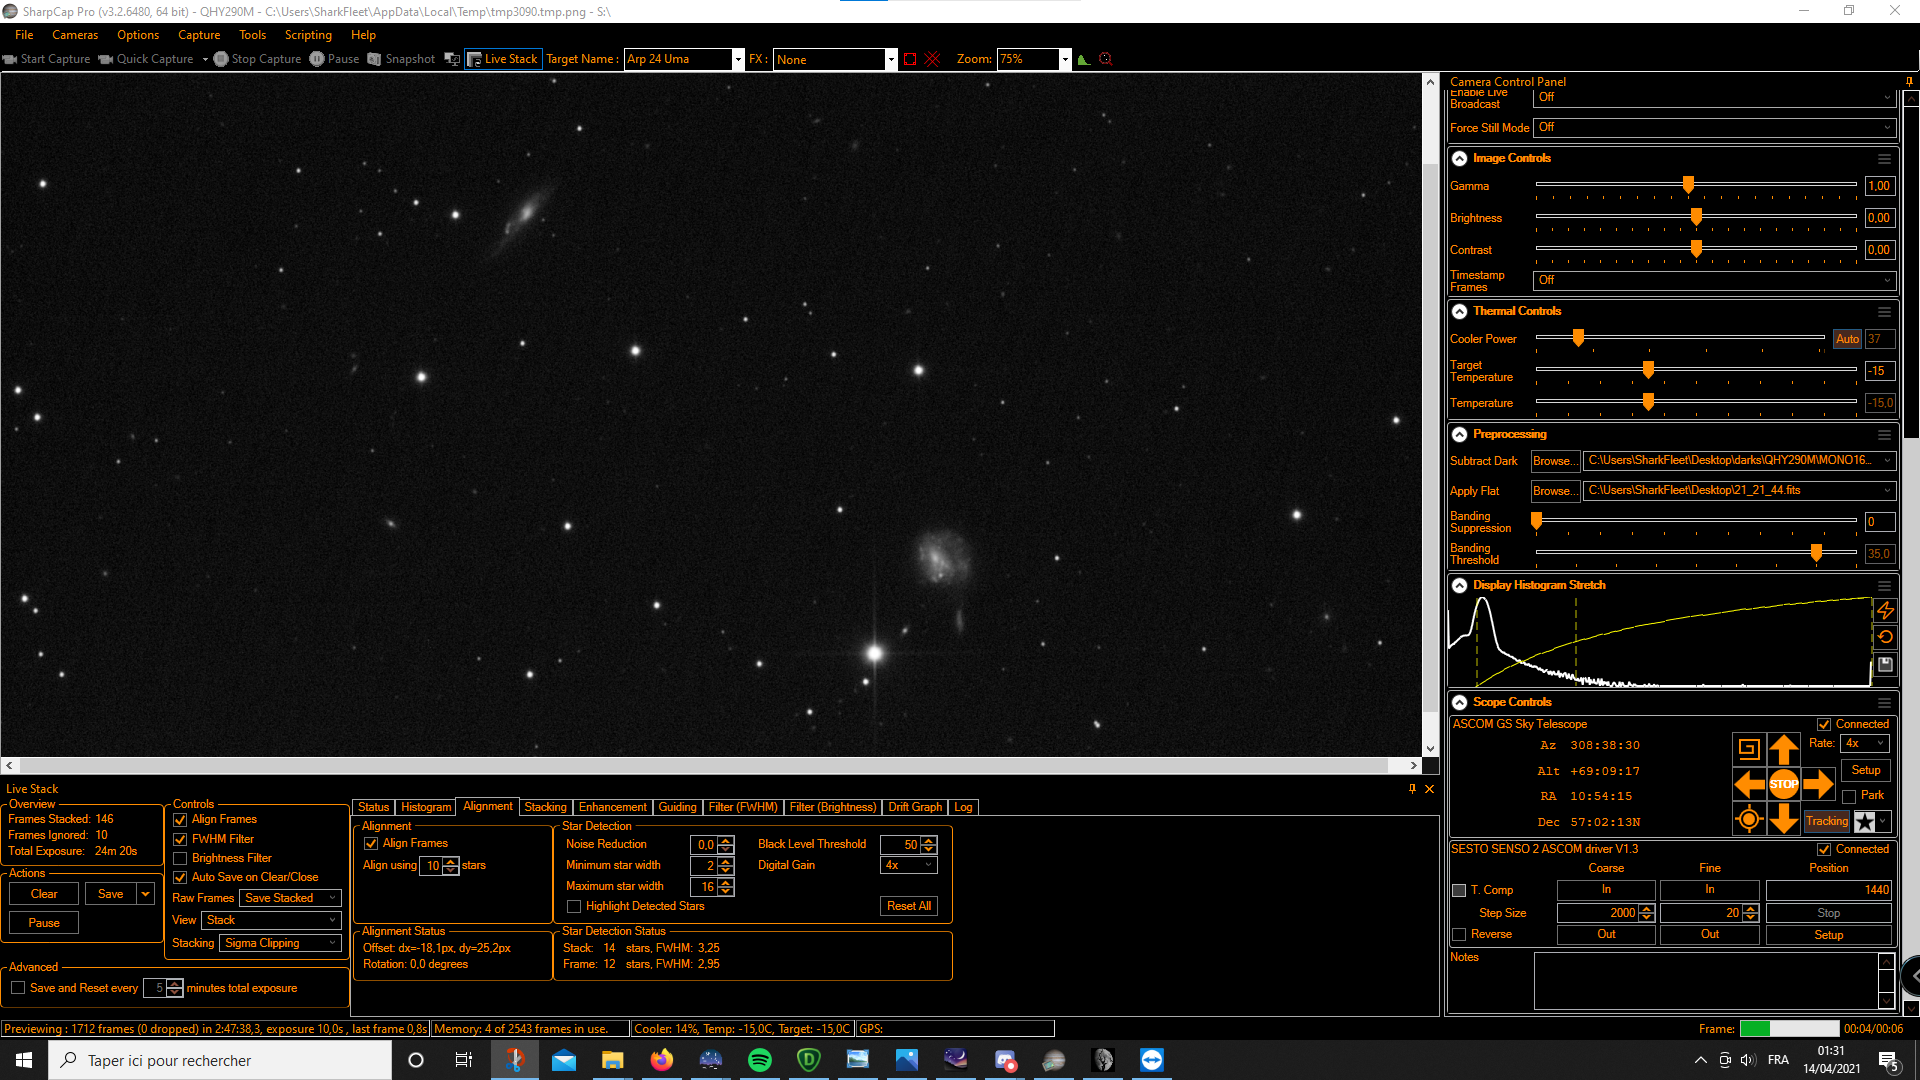Screen dimensions: 1920x1080
Task: Open the Scripting menu
Action: click(308, 35)
